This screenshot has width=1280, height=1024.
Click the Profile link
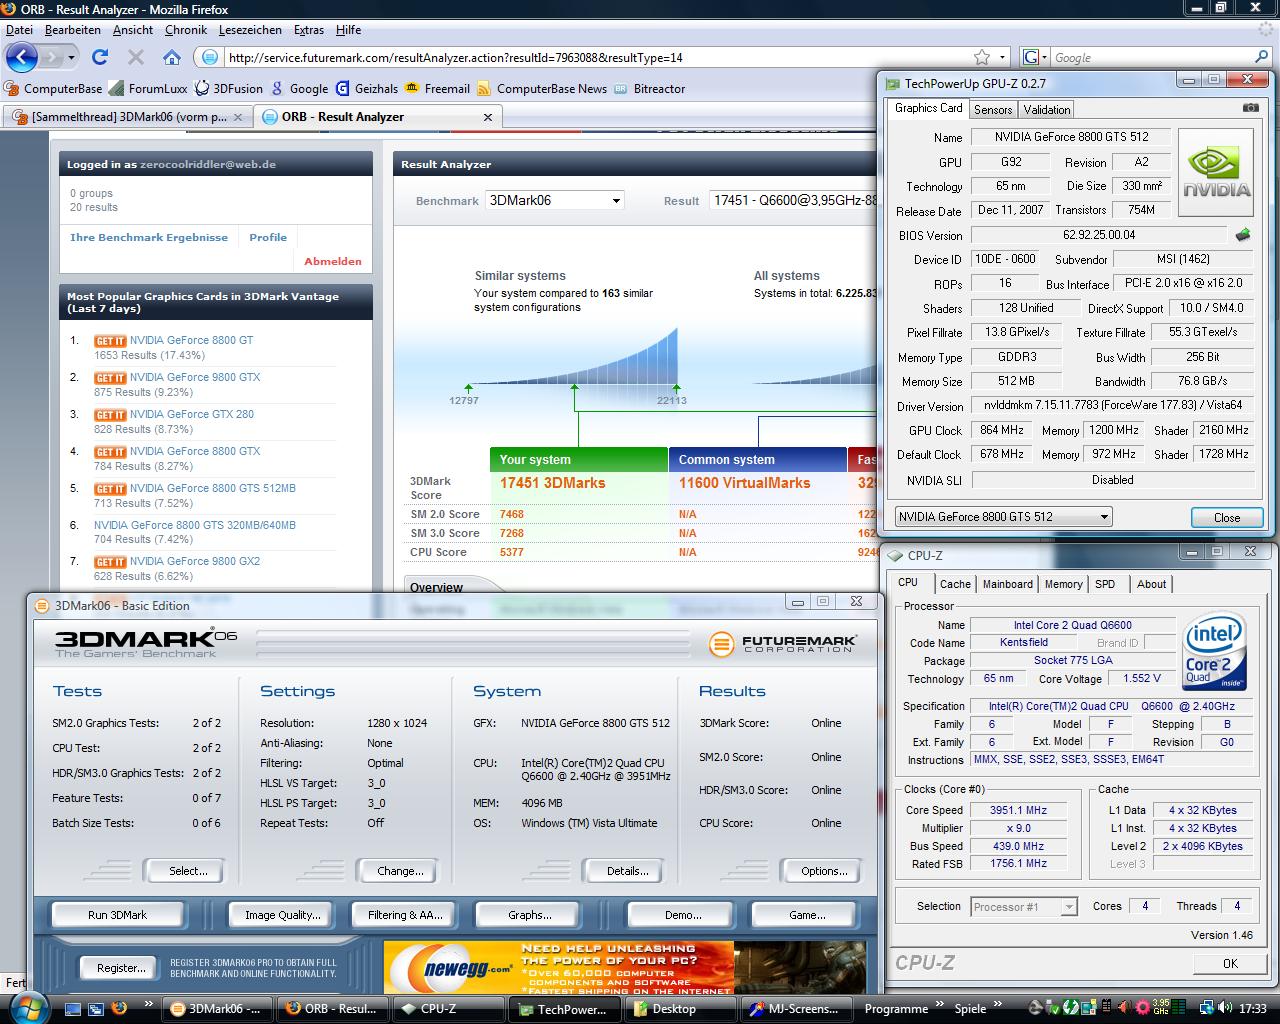pos(268,237)
